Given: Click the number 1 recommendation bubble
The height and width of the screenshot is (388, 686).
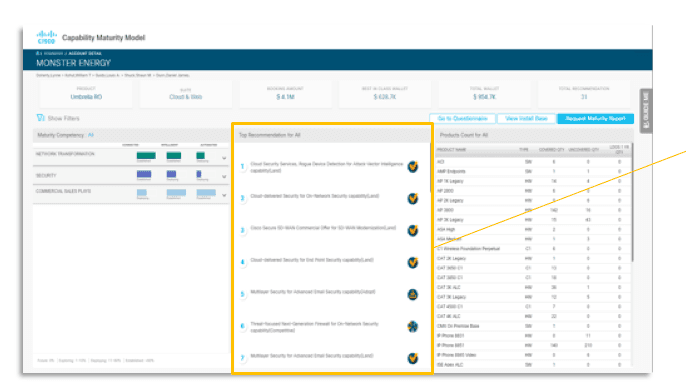Looking at the screenshot, I should click(242, 167).
